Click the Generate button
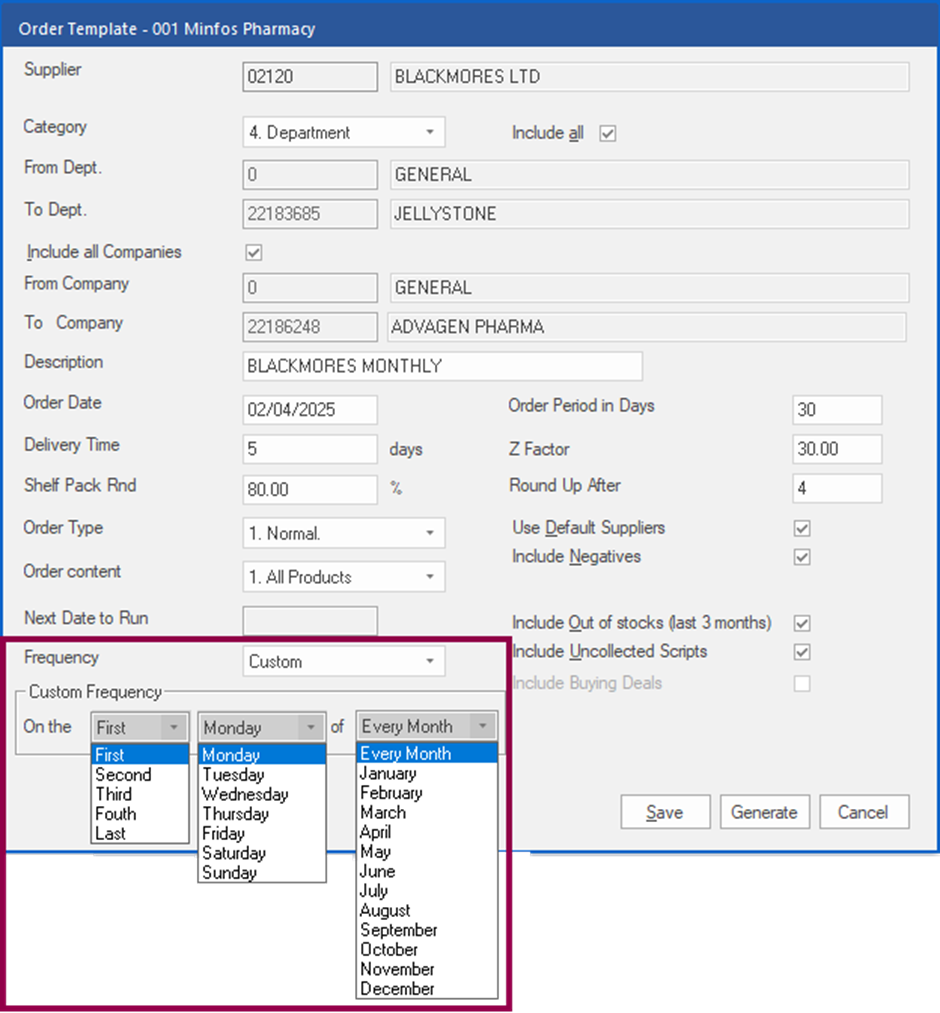940x1013 pixels. tap(764, 812)
